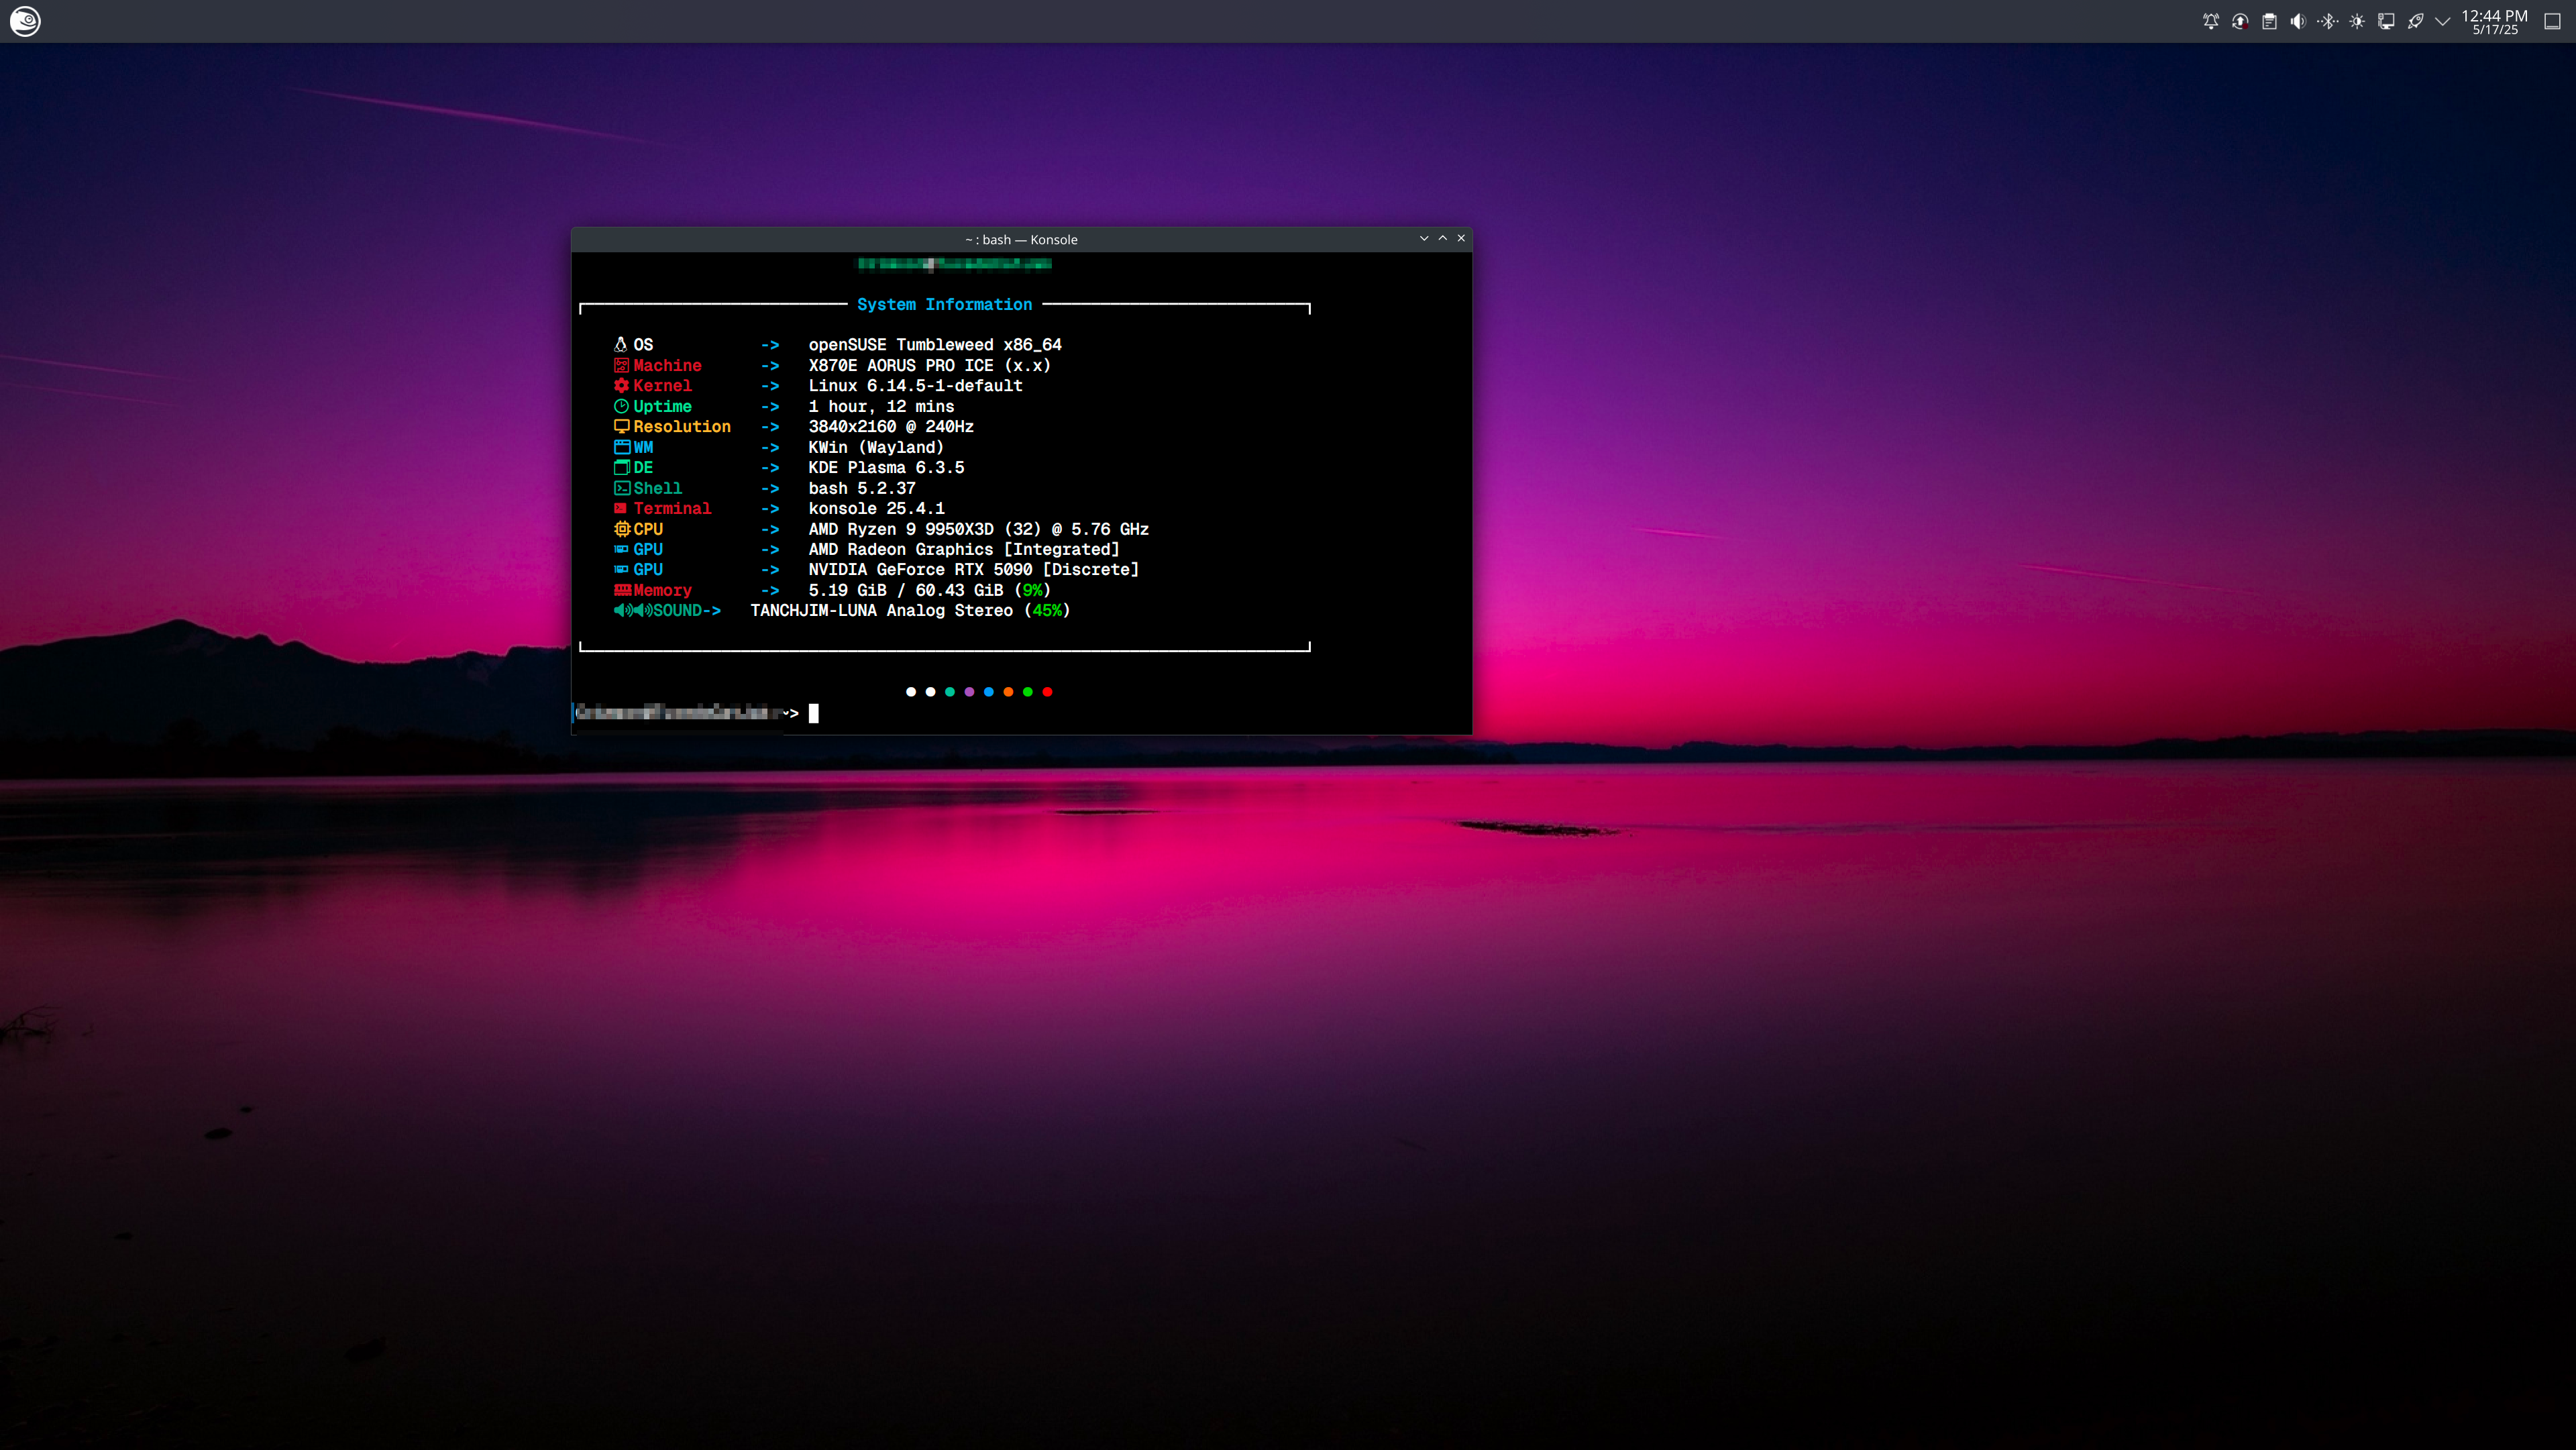Click the peek at desktop button

click(2552, 21)
